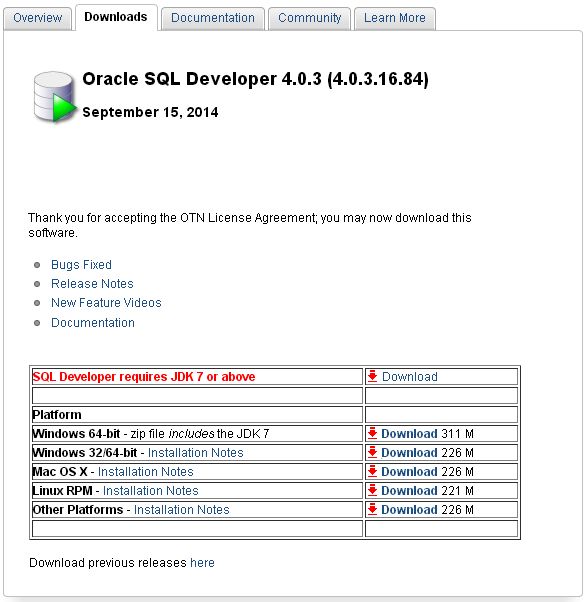585x602 pixels.
Task: Open the Release Notes link
Action: coord(92,284)
